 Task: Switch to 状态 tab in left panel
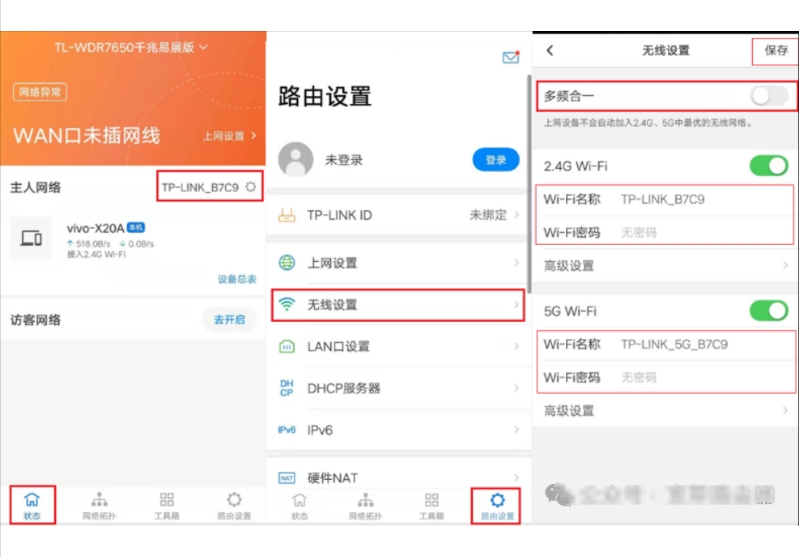[32, 506]
